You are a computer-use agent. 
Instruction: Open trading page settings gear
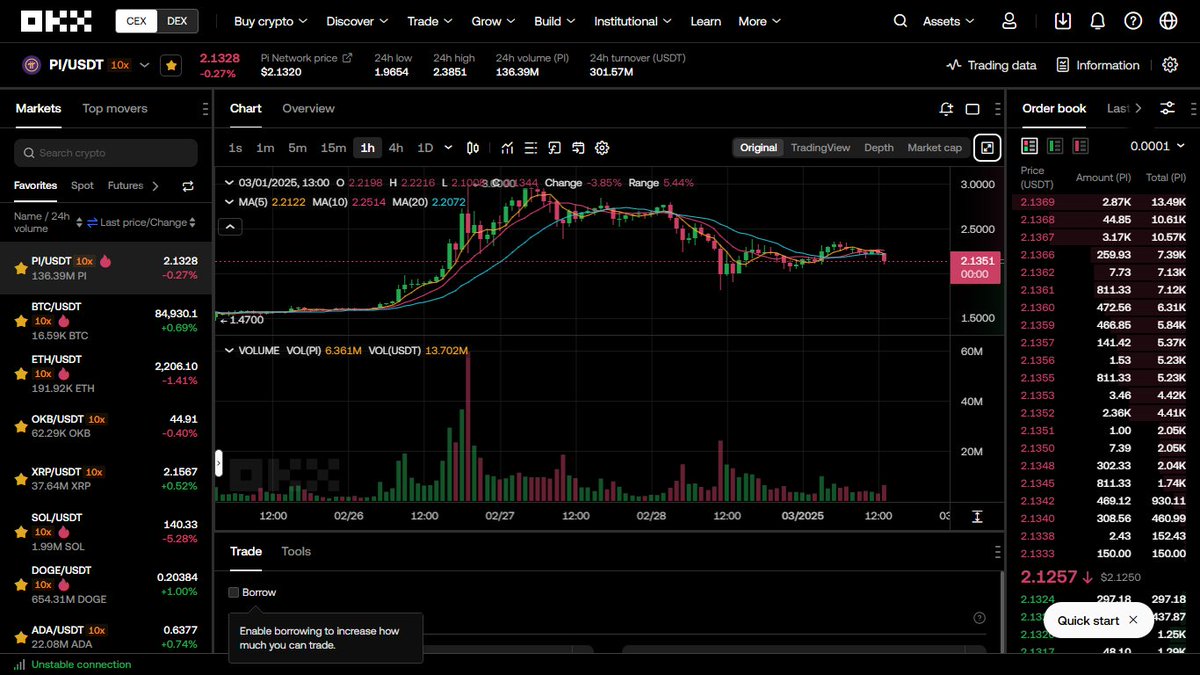(1170, 65)
